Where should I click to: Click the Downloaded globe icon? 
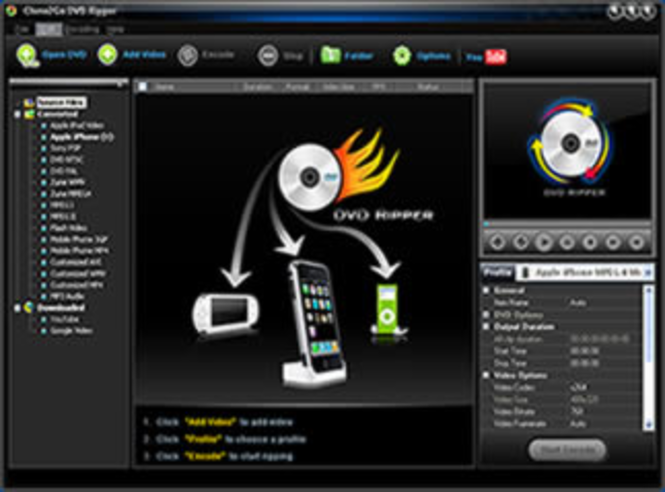29,308
